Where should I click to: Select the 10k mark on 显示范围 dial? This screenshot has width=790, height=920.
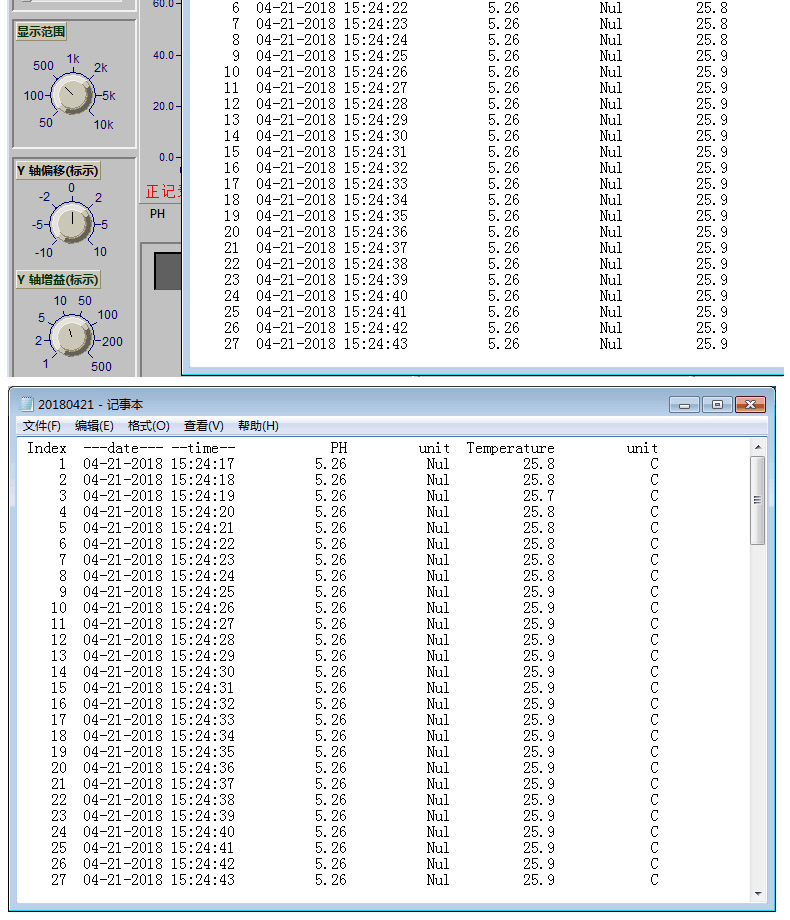coord(103,124)
